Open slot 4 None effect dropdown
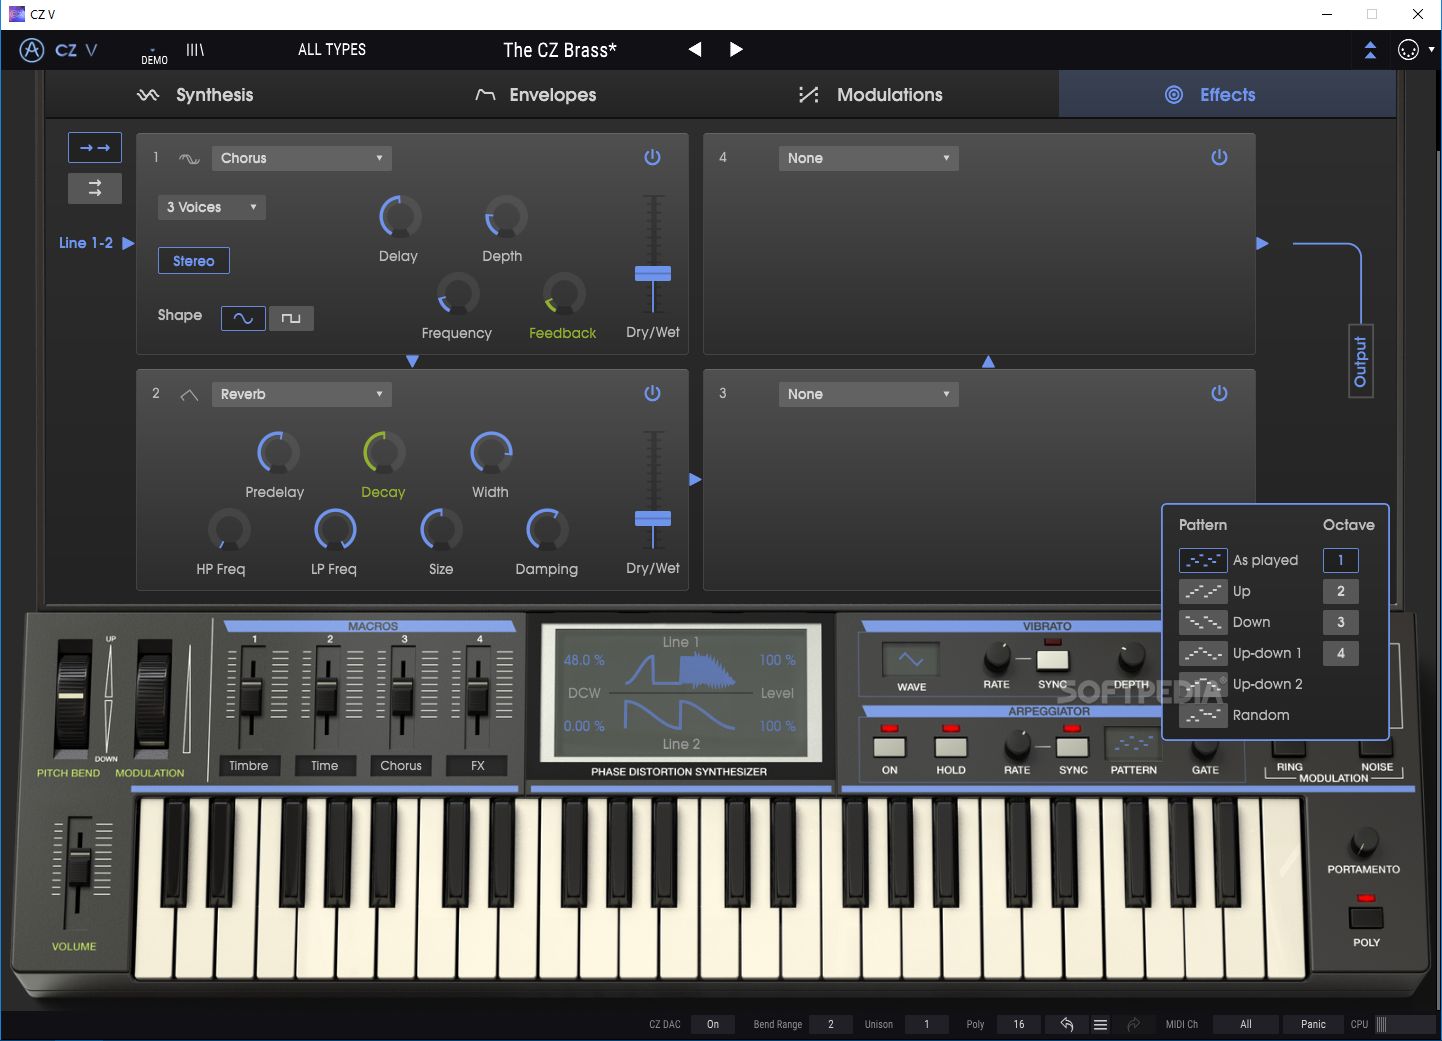This screenshot has width=1442, height=1041. click(x=868, y=158)
